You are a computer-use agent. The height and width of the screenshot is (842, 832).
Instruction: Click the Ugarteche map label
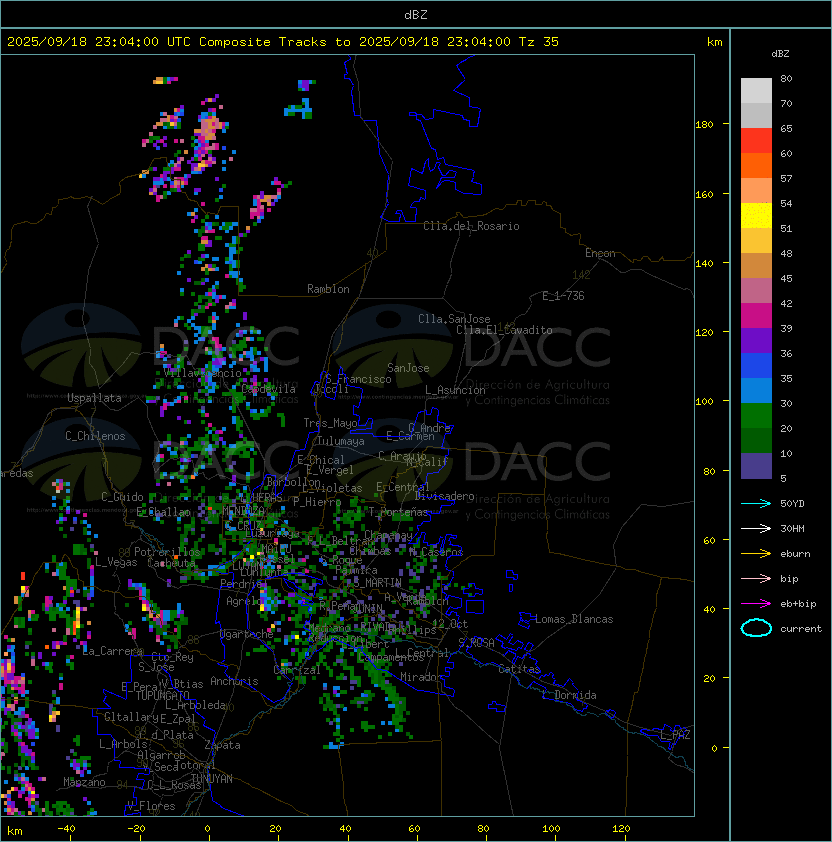pos(247,635)
